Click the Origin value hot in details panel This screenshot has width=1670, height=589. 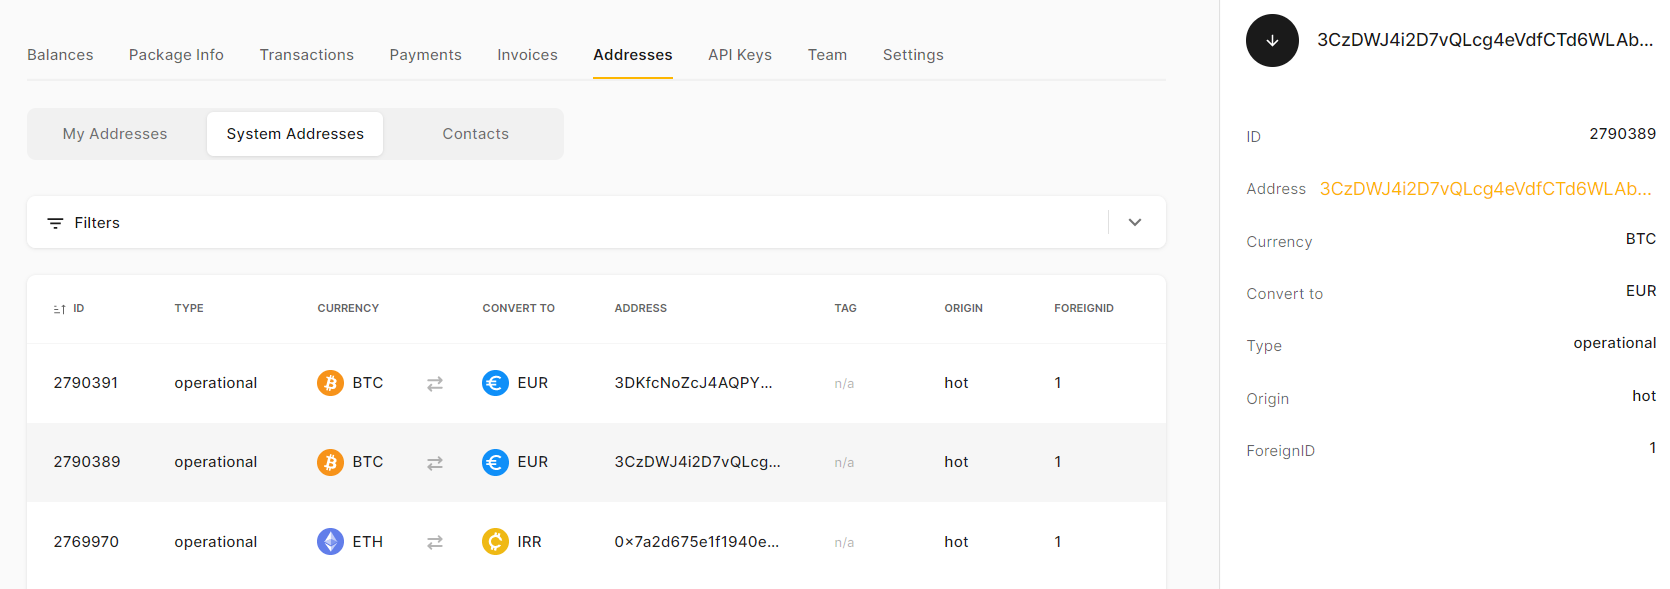pyautogui.click(x=1644, y=396)
